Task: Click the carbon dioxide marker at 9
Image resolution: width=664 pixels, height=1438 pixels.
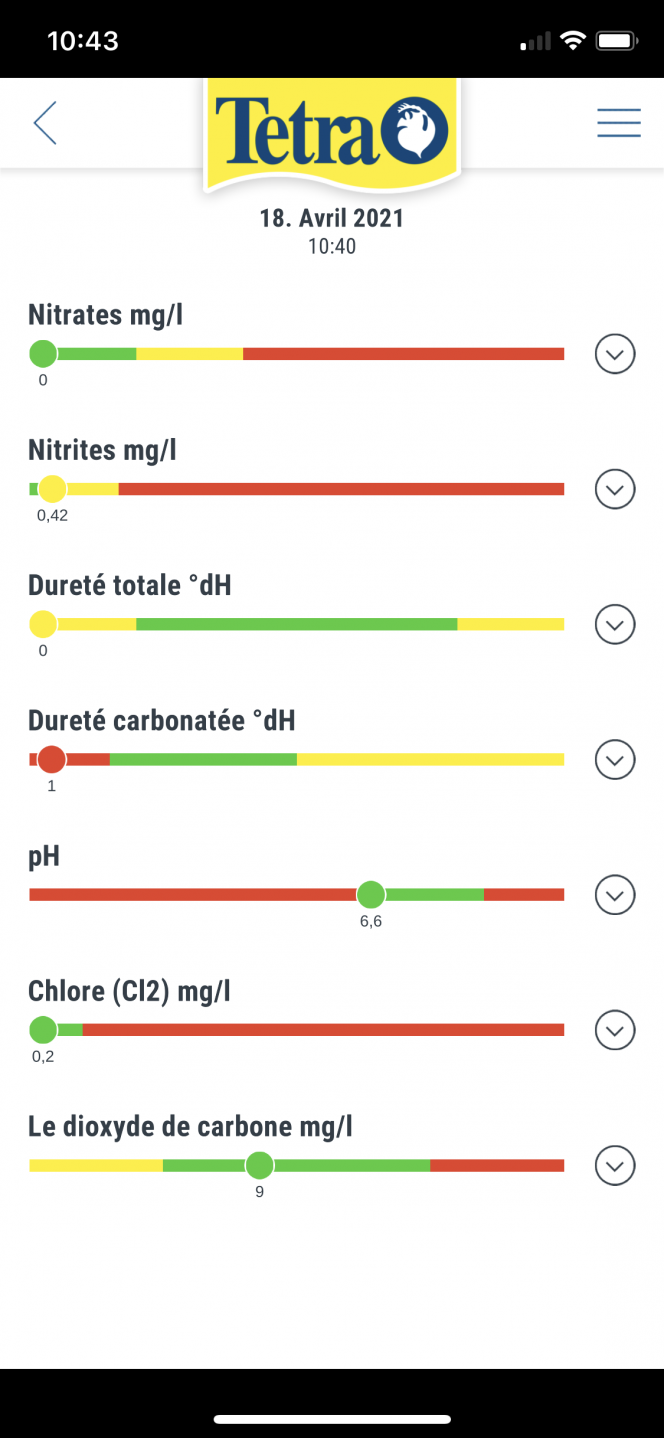Action: tap(259, 1165)
